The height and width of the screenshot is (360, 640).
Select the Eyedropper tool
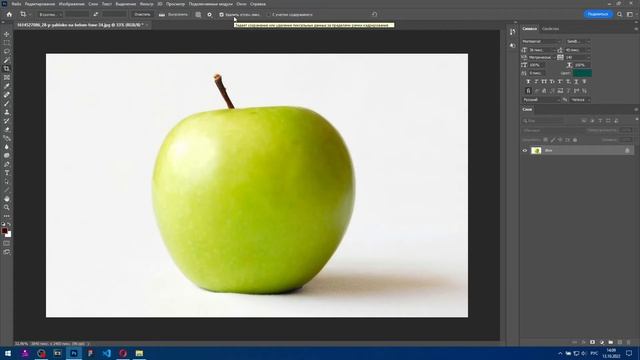[7, 86]
